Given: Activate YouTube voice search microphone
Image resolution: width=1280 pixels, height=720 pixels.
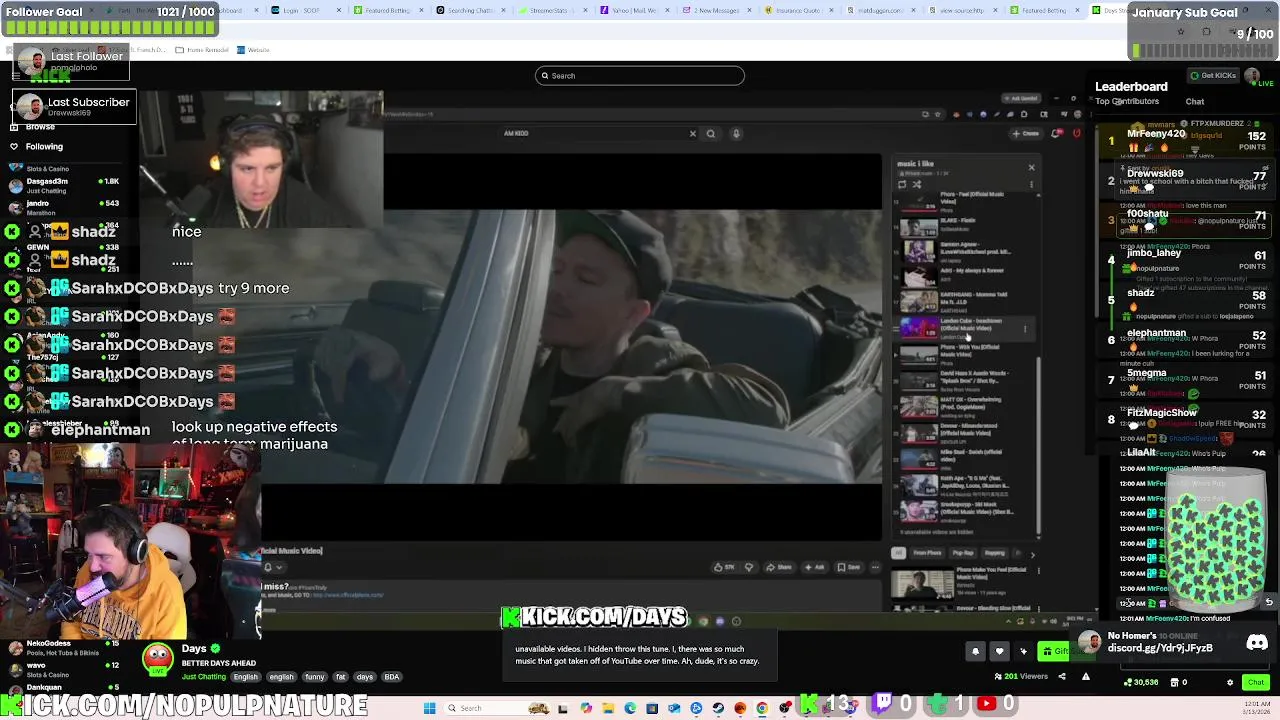Looking at the screenshot, I should [736, 133].
